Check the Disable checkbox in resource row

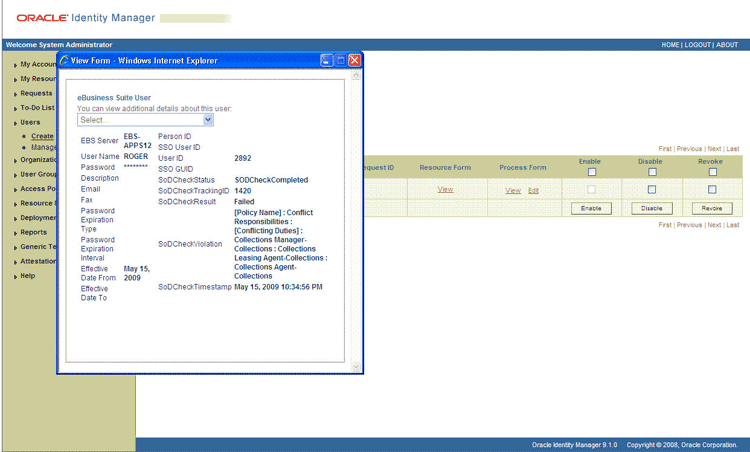click(x=651, y=189)
